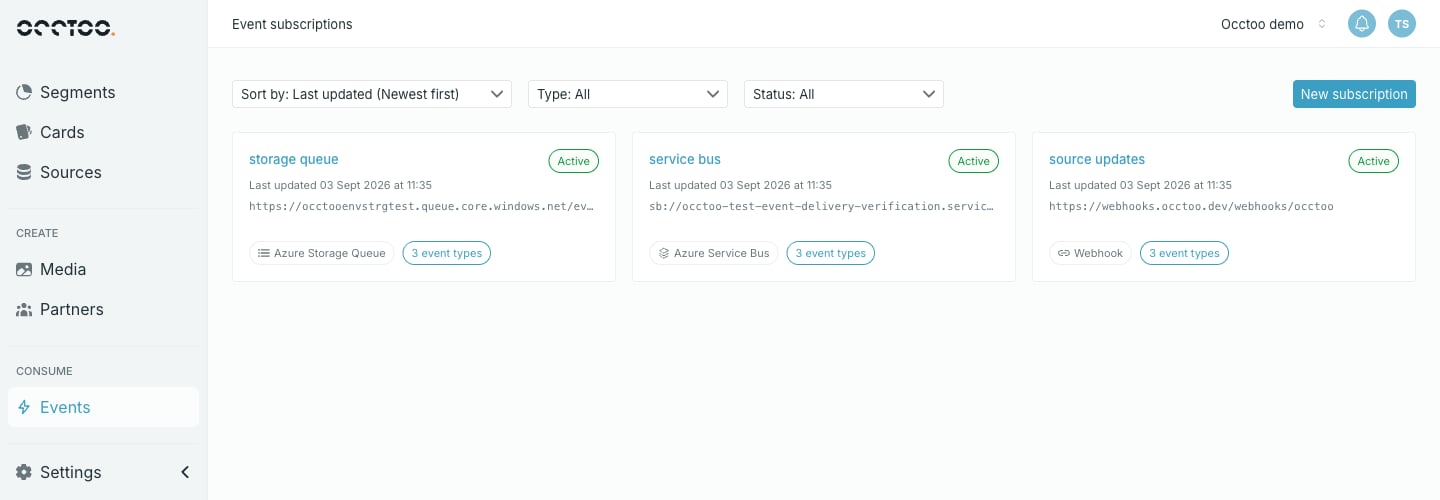The height and width of the screenshot is (500, 1440).
Task: Click 3 event types on service bus card
Action: [831, 253]
